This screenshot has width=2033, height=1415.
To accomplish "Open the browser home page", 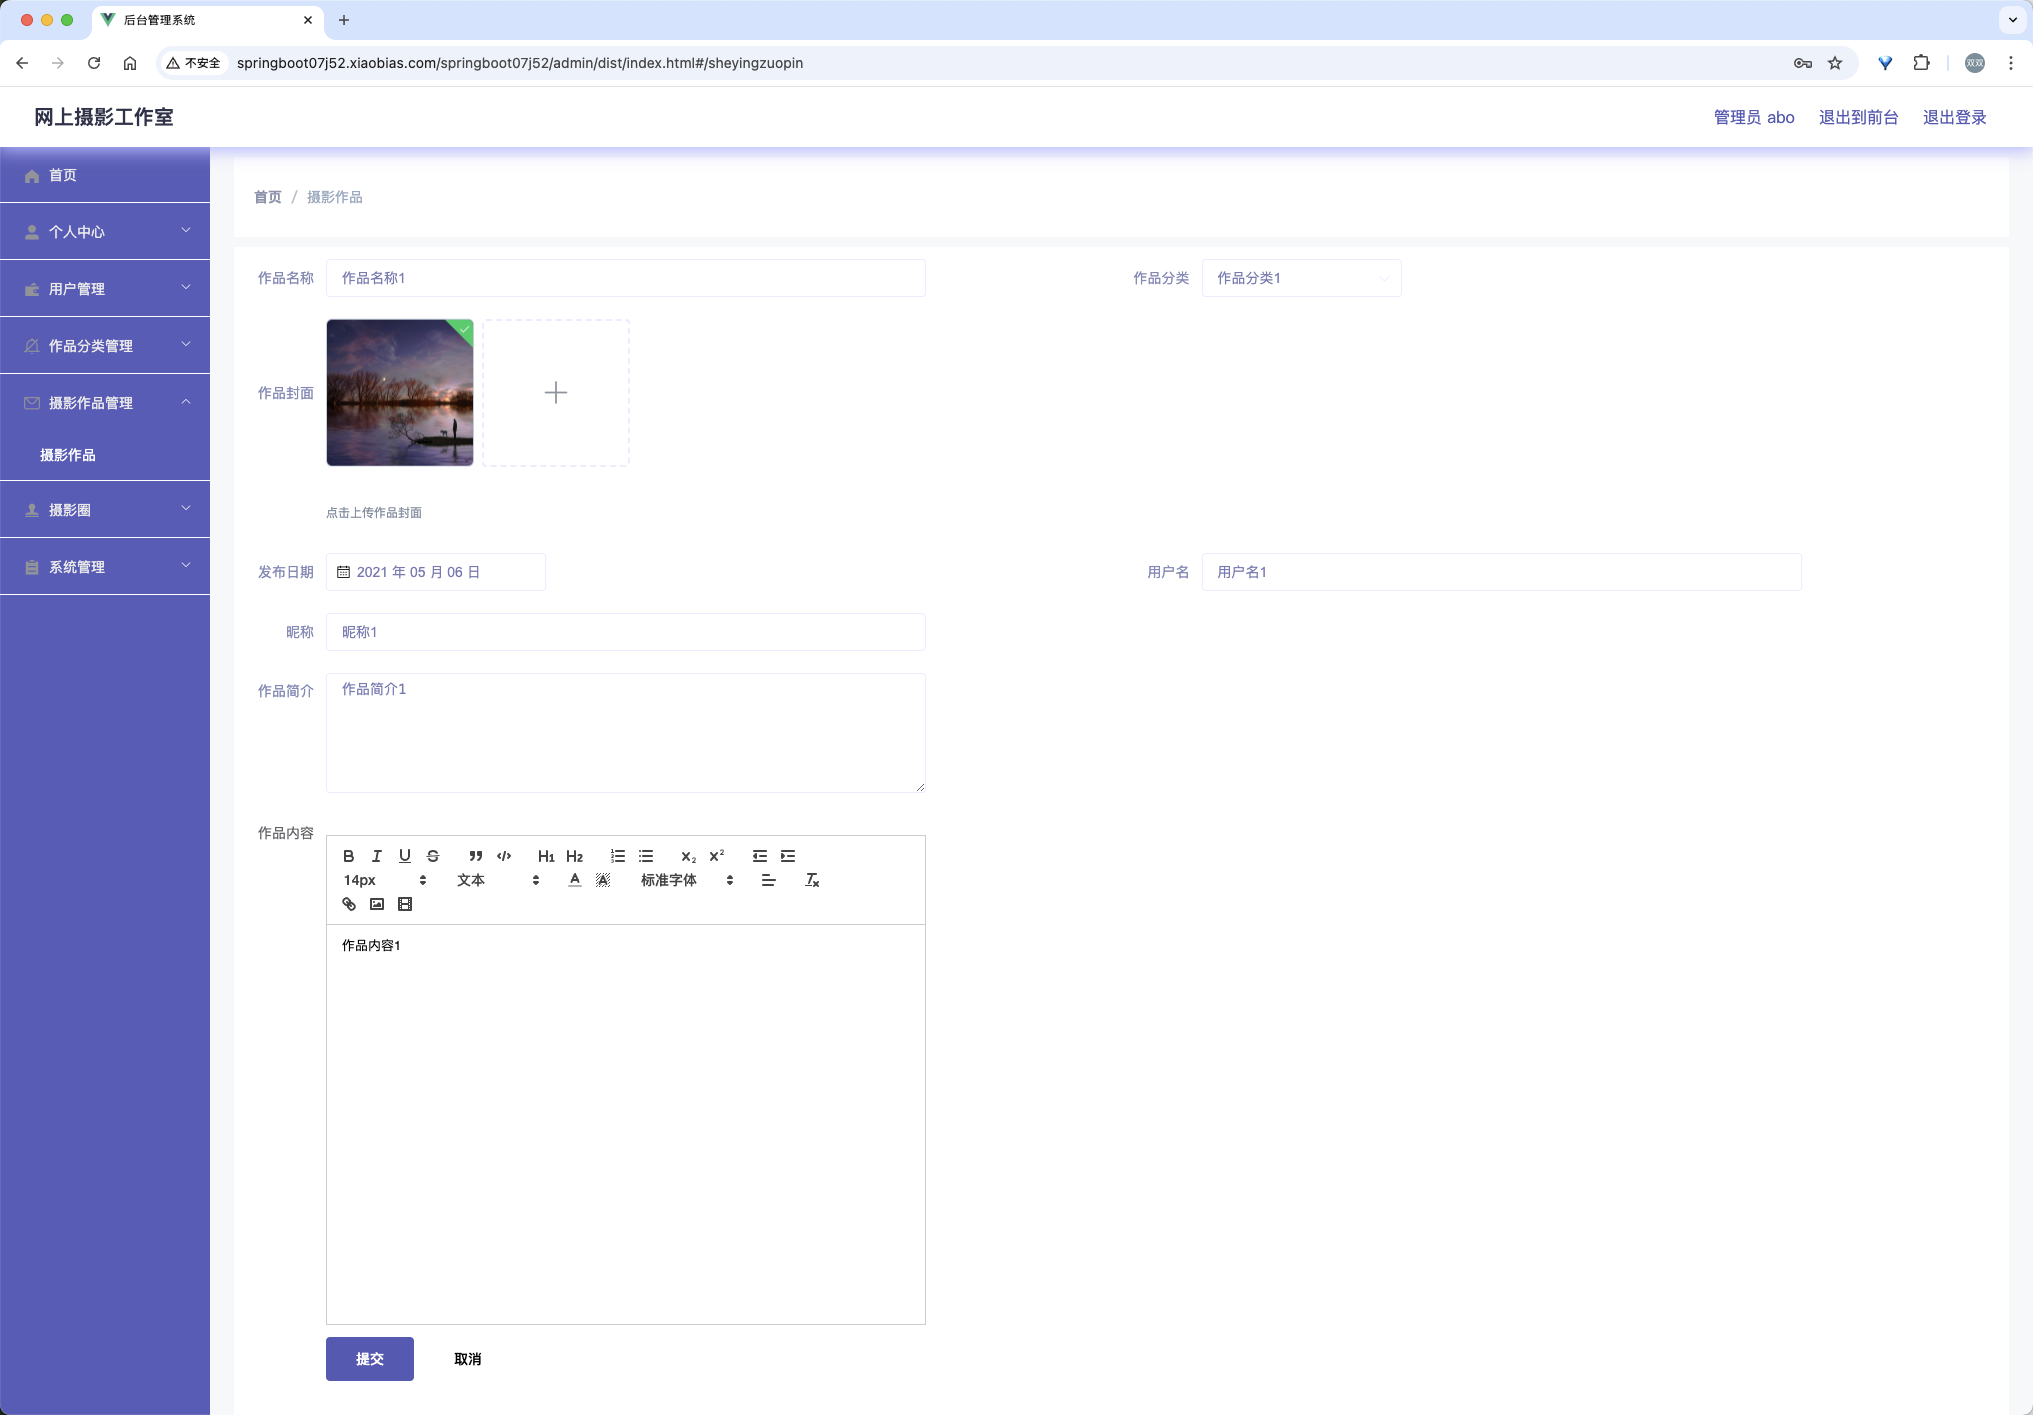I will 130,63.
